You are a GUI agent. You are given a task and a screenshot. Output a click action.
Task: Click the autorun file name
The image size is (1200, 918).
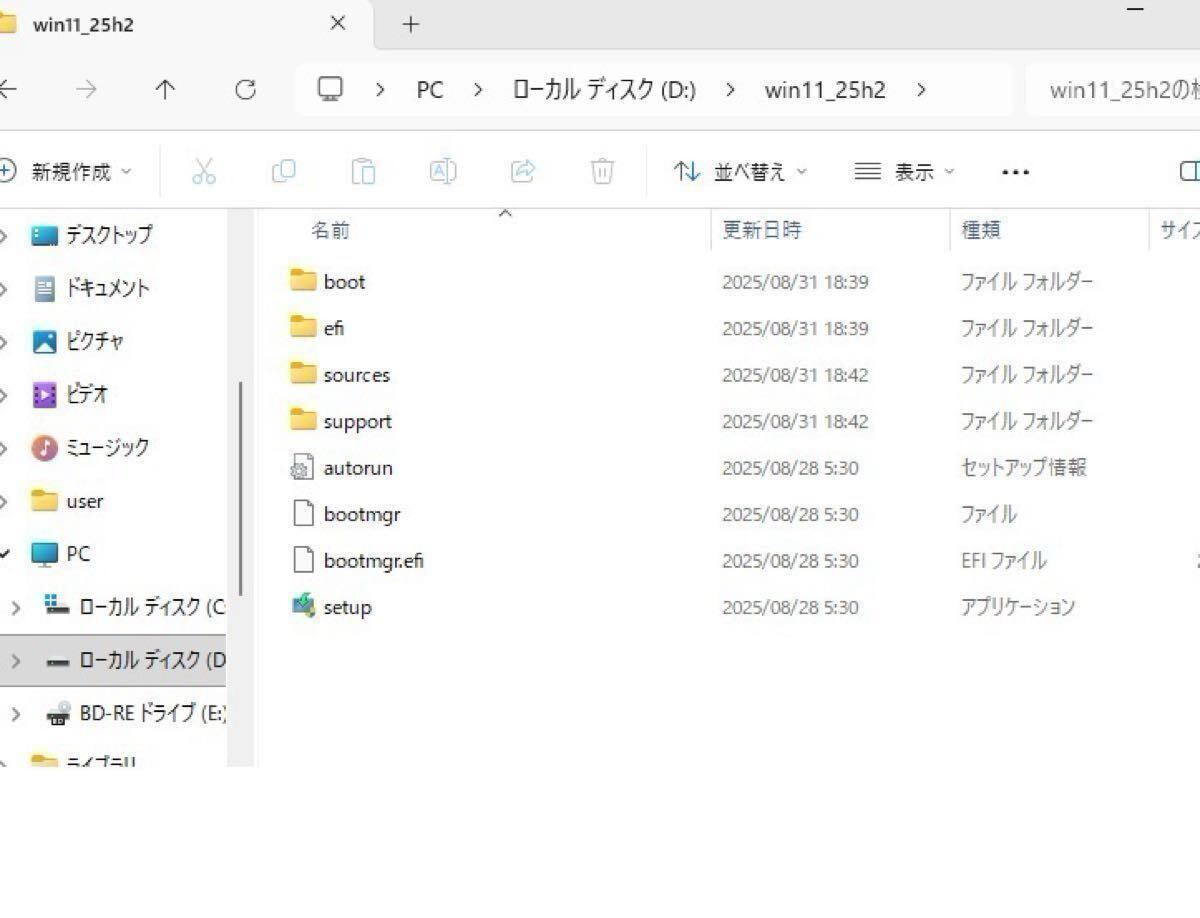(358, 467)
